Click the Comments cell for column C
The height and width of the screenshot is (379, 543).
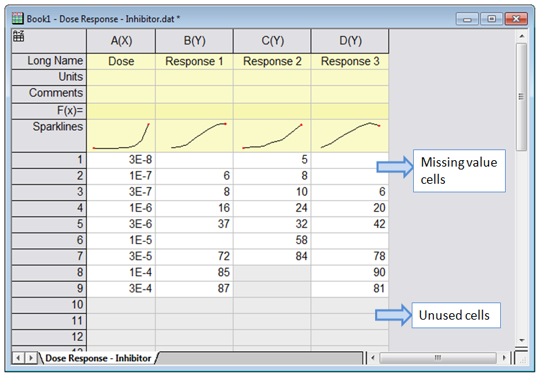[273, 94]
